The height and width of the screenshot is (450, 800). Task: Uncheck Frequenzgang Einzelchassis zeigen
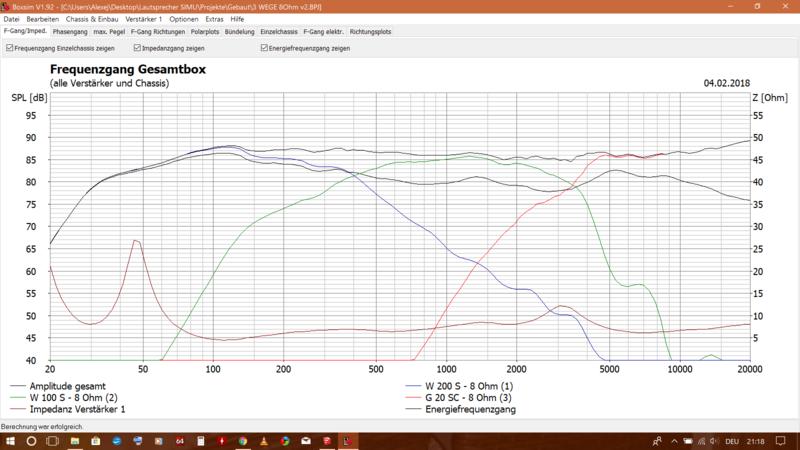(9, 47)
